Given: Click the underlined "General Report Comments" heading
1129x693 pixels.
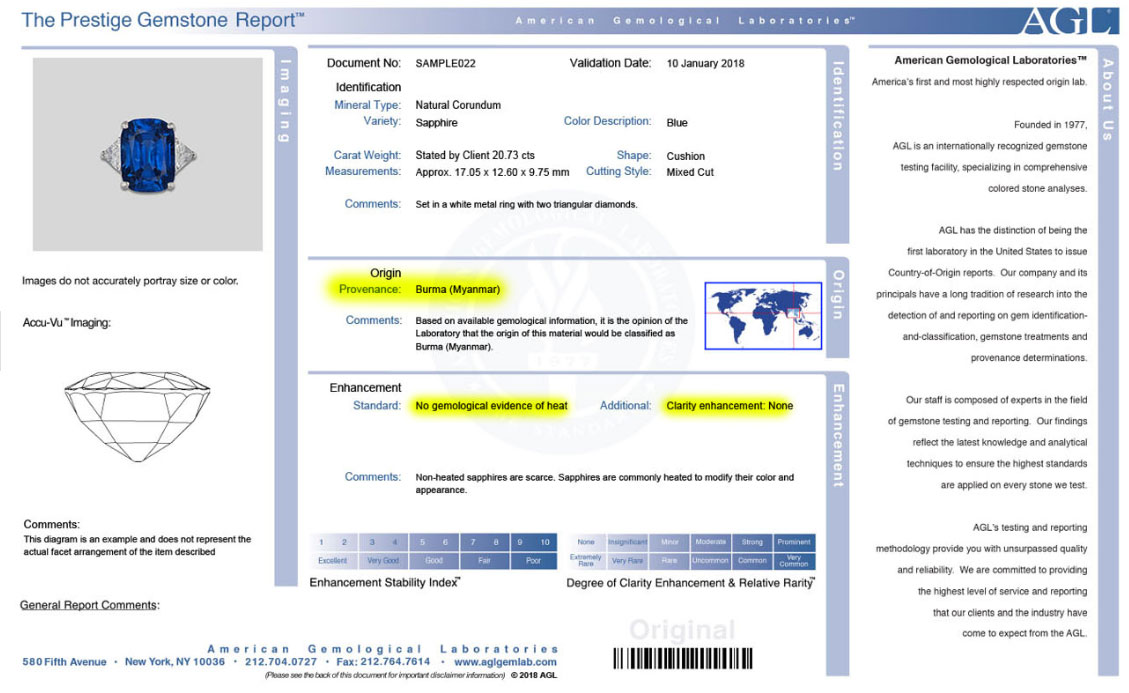Looking at the screenshot, I should [89, 605].
